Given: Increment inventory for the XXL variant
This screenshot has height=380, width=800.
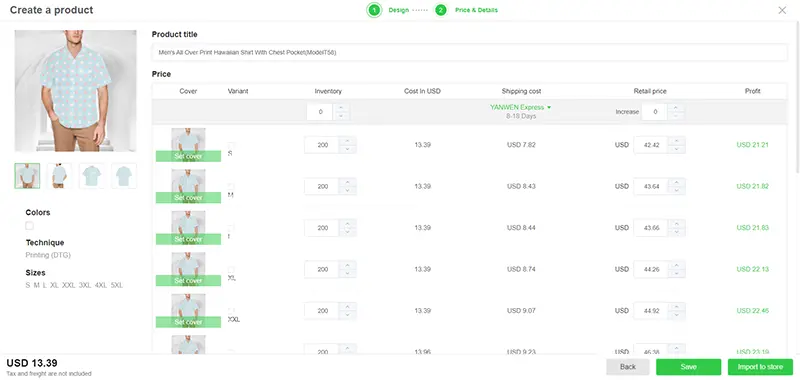Looking at the screenshot, I should [347, 307].
